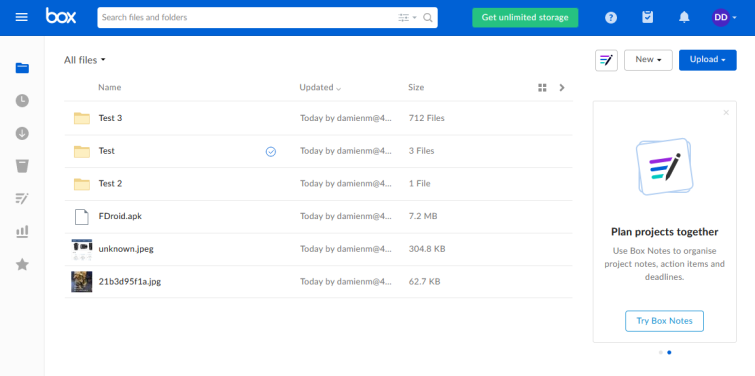Open the DD account menu
Image resolution: width=755 pixels, height=376 pixels.
(724, 18)
